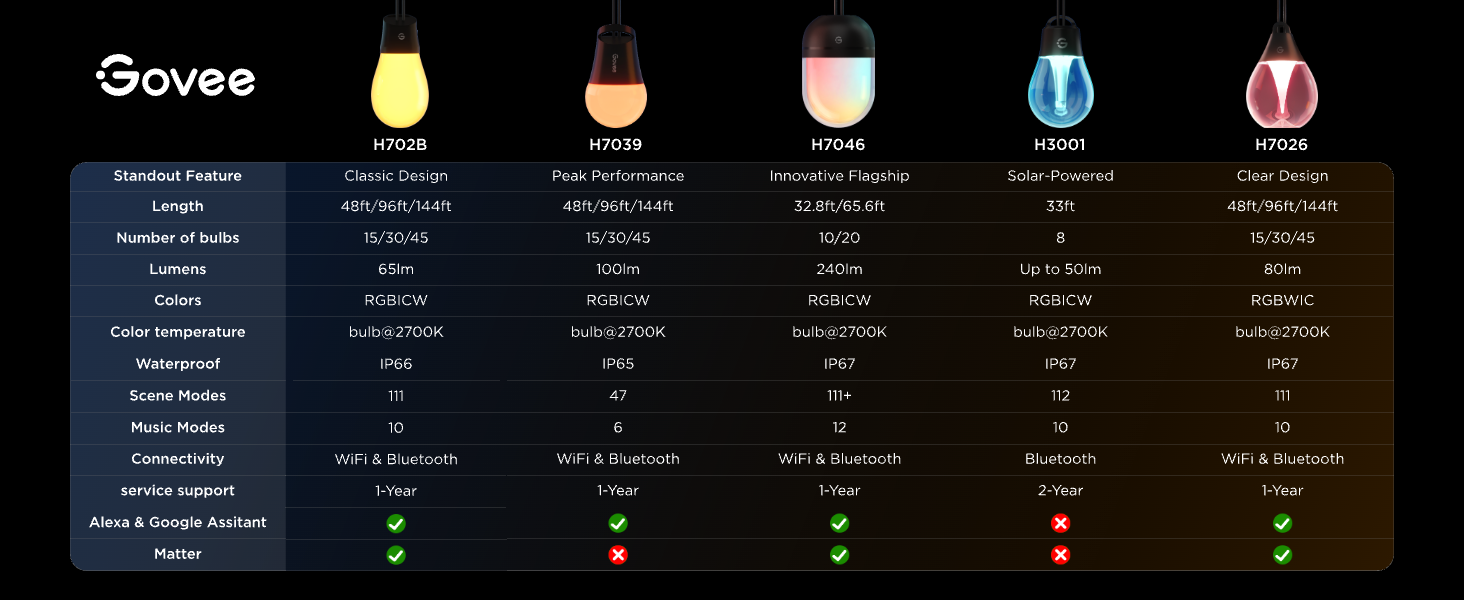Click the IP65 waterproof cell
1464x600 pixels.
(618, 364)
